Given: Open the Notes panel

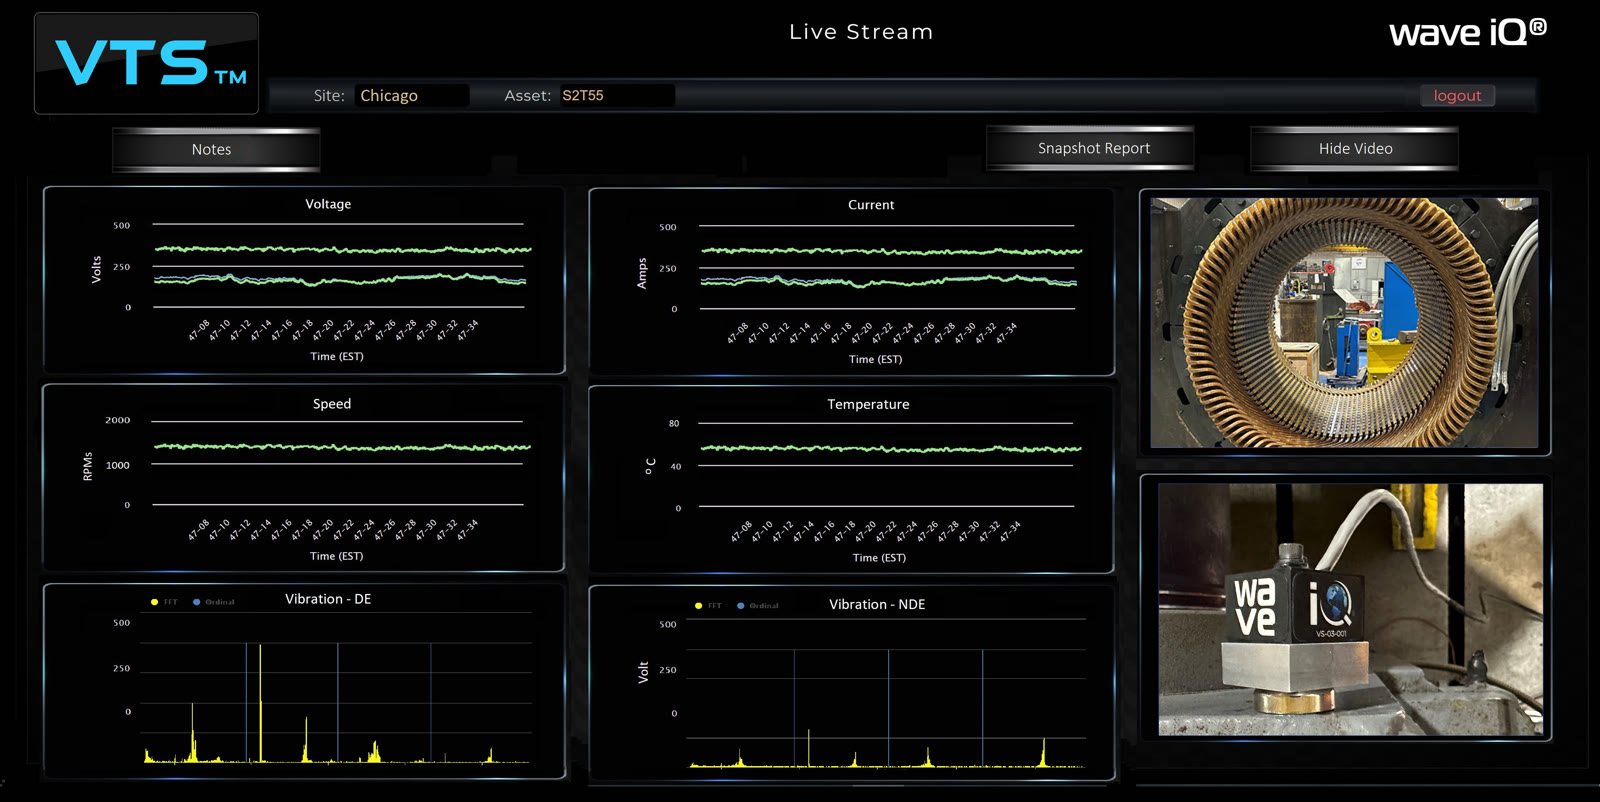Looking at the screenshot, I should pos(216,149).
